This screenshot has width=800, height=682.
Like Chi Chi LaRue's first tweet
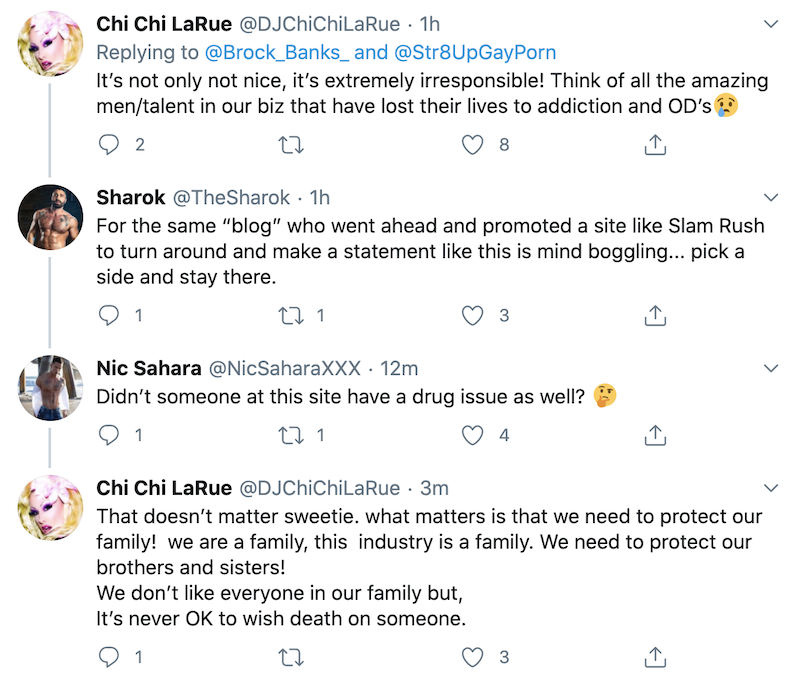(472, 145)
